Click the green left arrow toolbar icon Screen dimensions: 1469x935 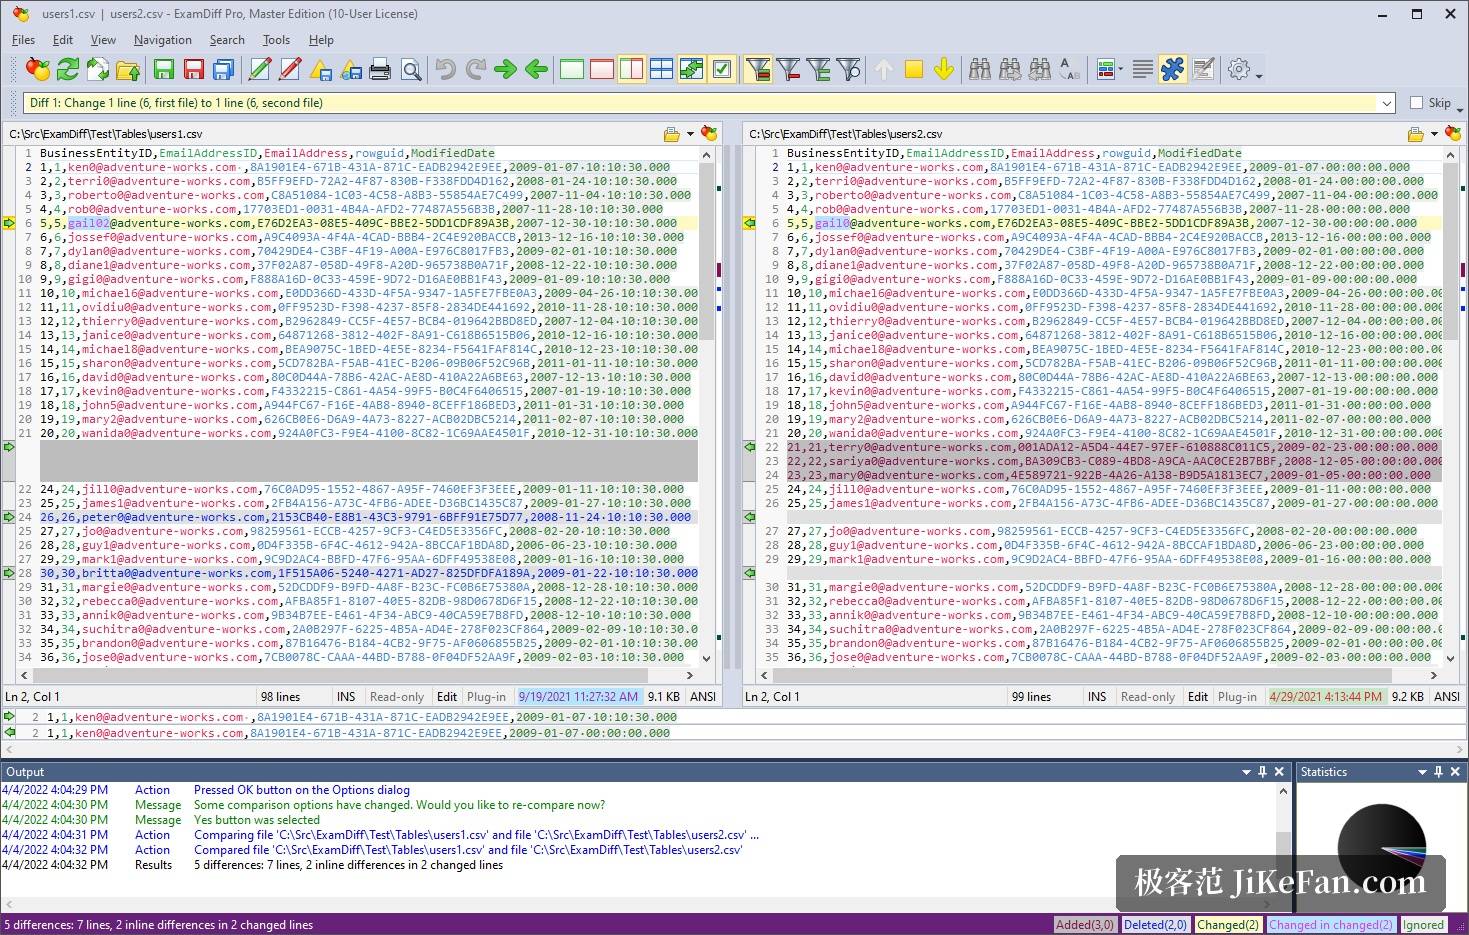pos(536,69)
